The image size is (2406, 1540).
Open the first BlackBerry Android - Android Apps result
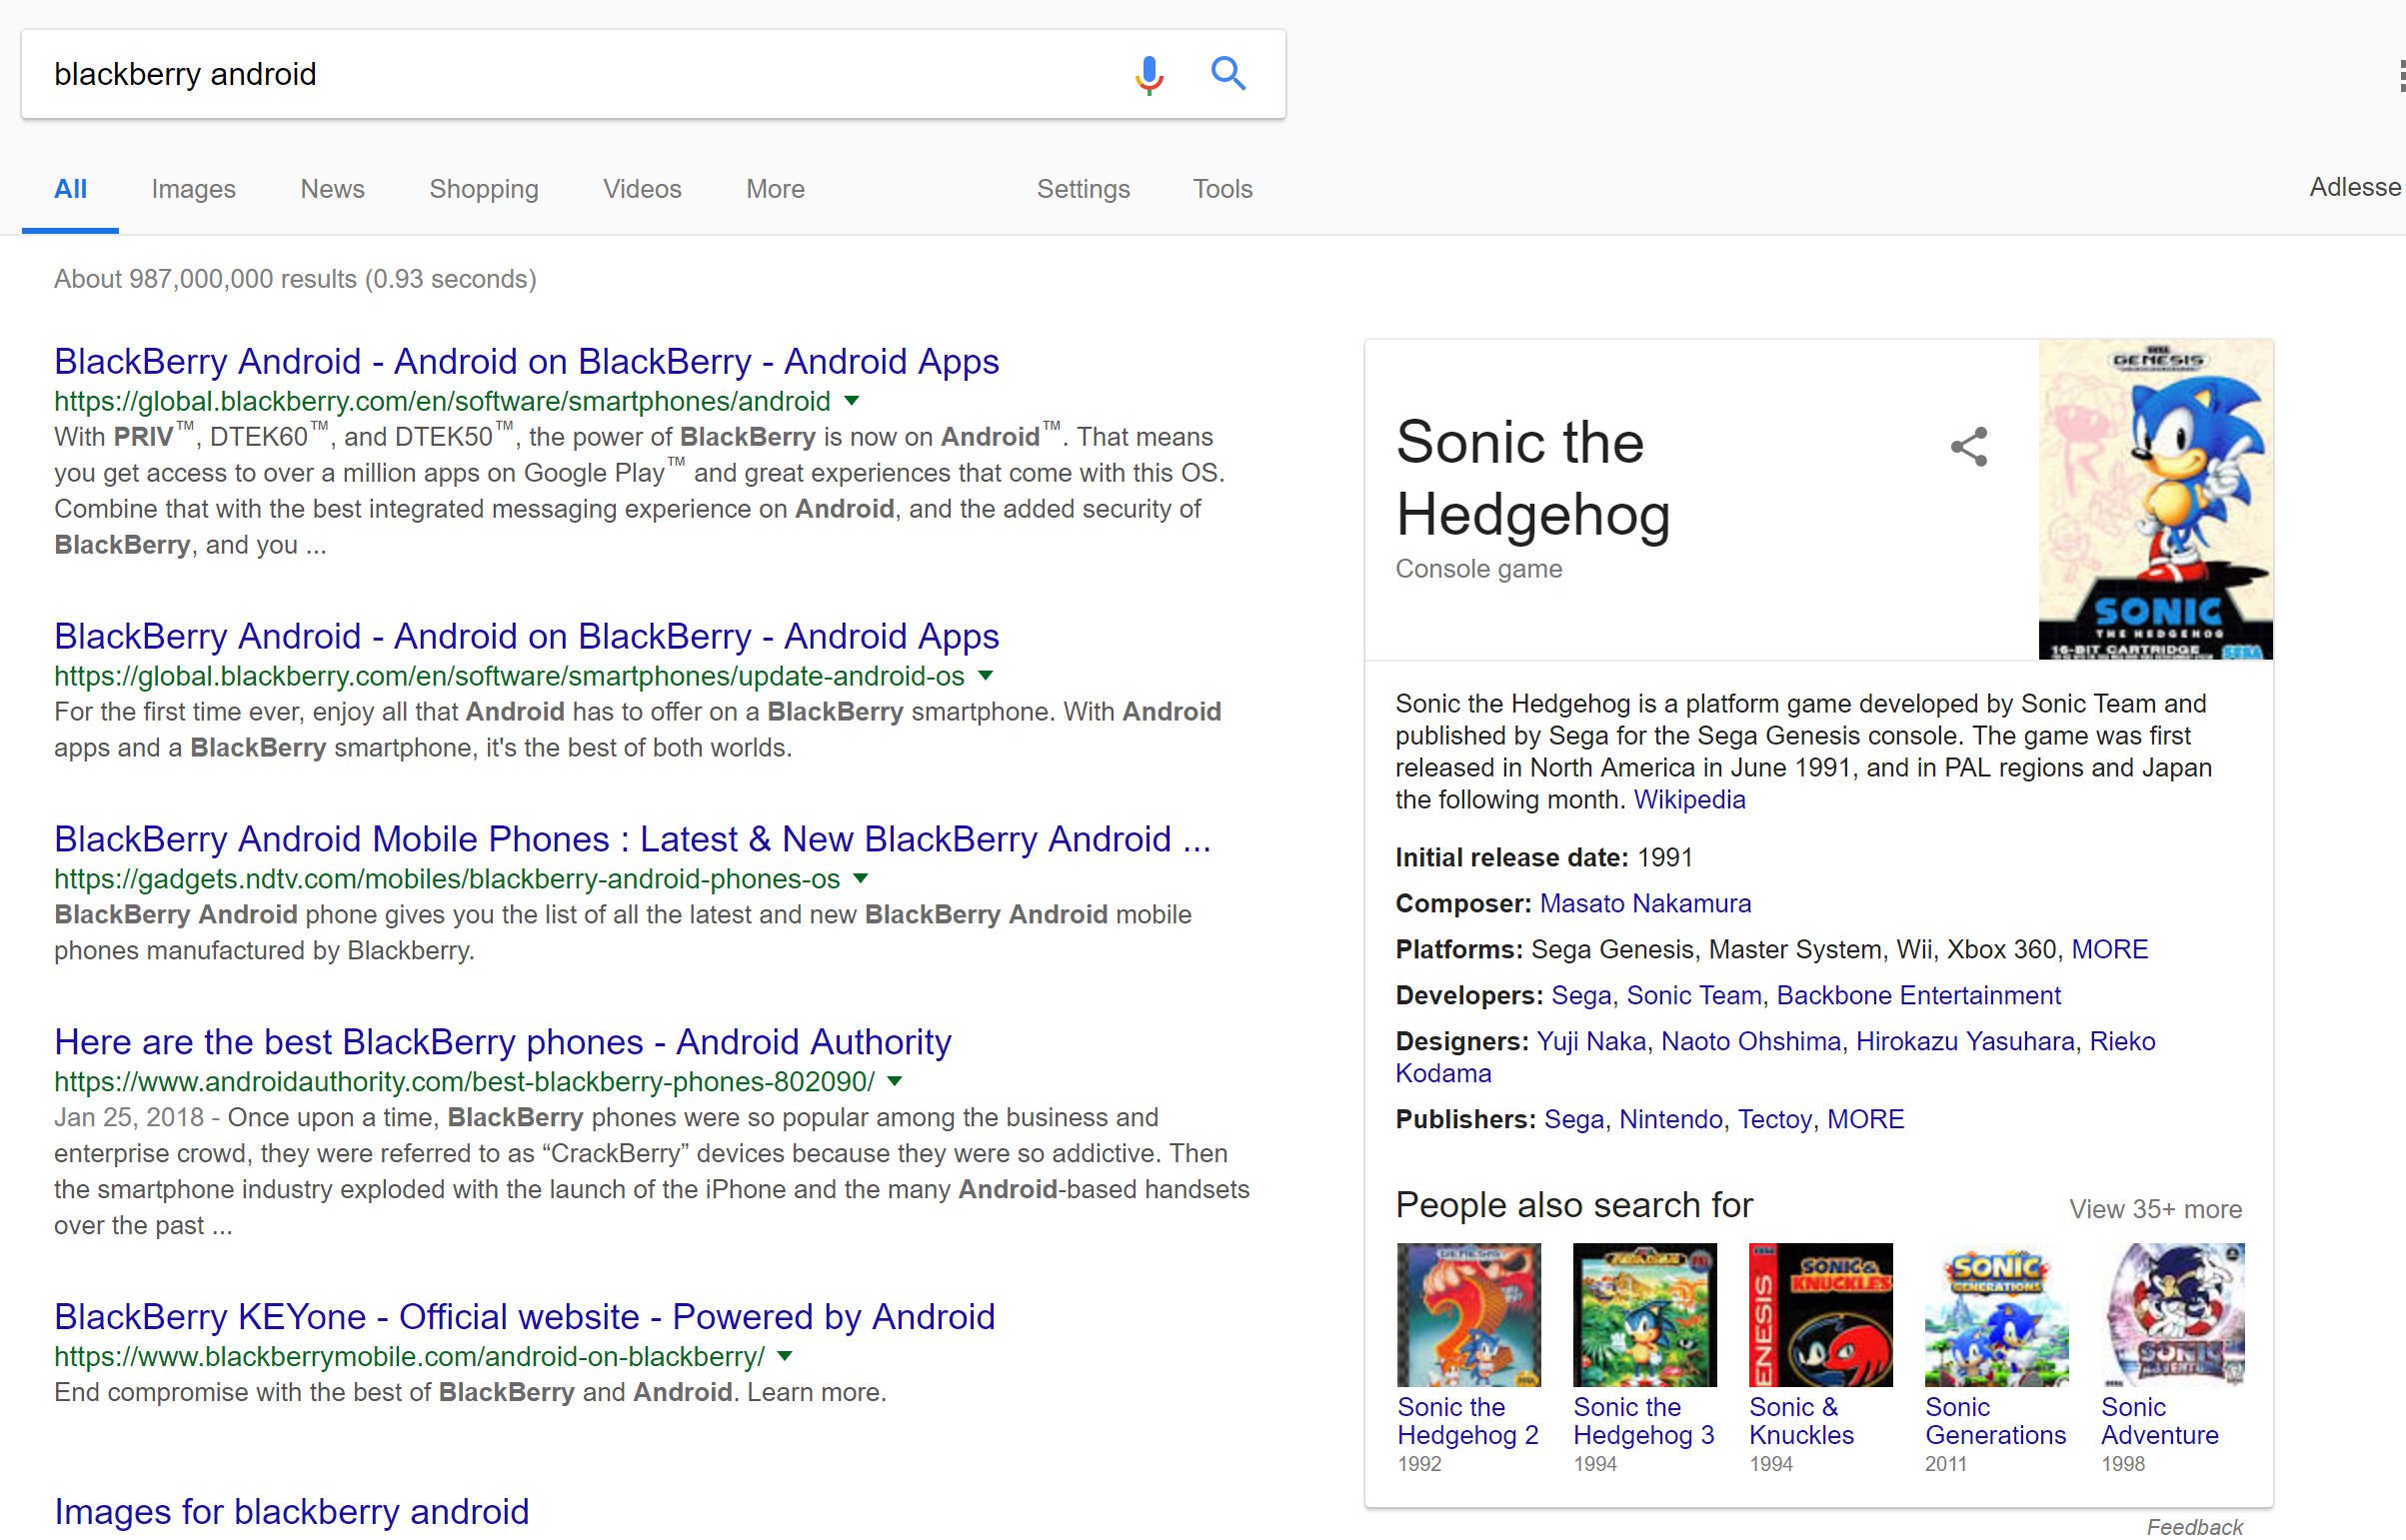pyautogui.click(x=526, y=361)
